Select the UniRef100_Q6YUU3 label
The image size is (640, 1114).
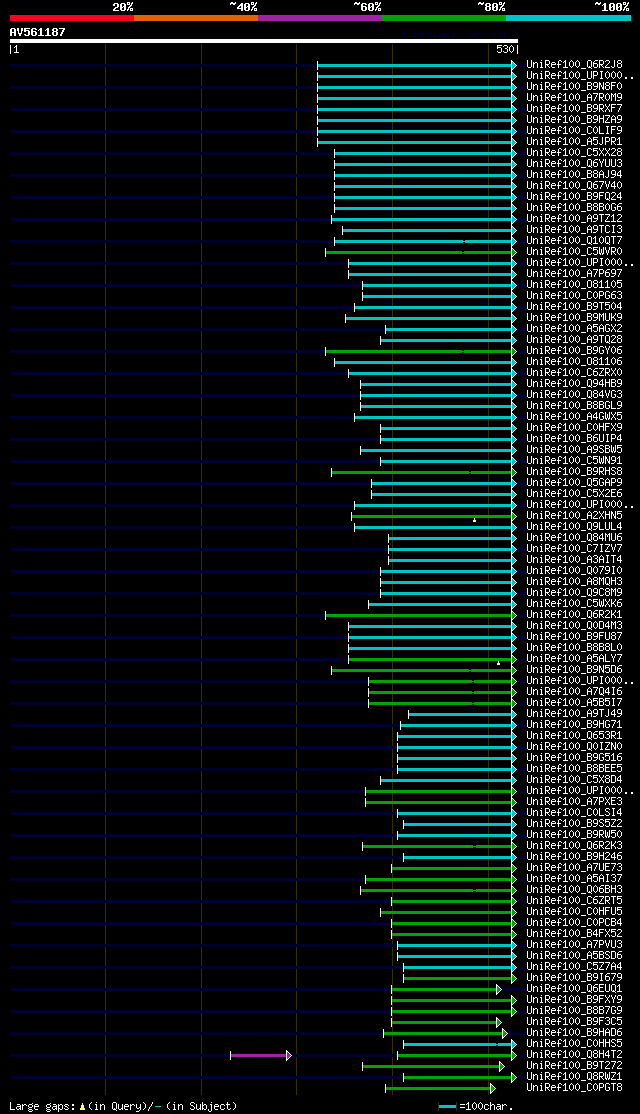(574, 163)
